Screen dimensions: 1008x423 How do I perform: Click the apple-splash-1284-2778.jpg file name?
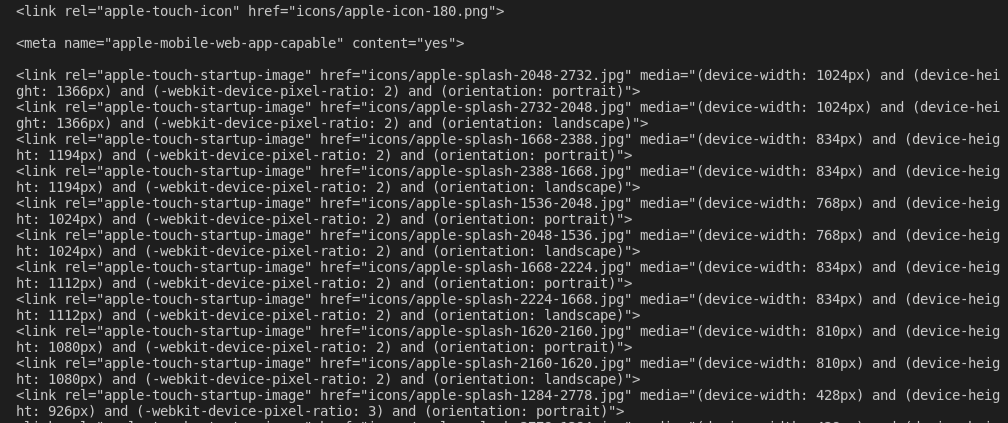coord(520,397)
